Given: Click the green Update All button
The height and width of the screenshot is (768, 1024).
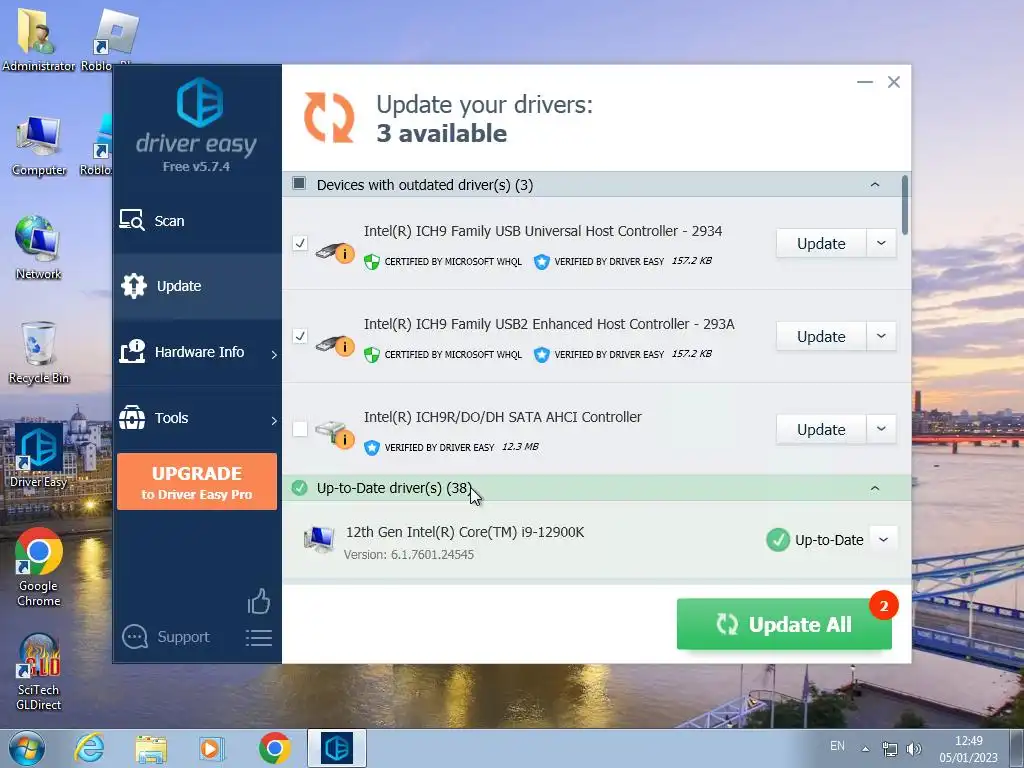Looking at the screenshot, I should 784,624.
